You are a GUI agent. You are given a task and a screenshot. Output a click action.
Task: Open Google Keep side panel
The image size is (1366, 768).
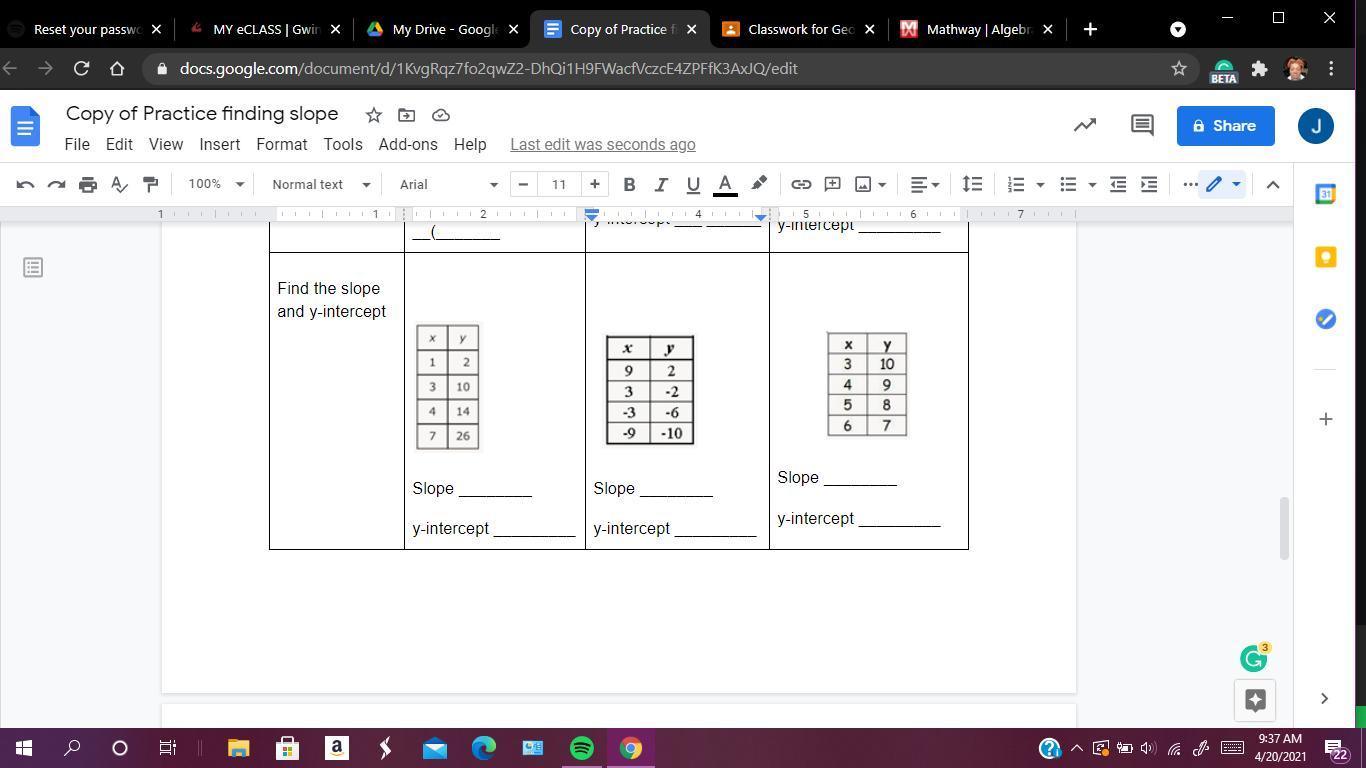pyautogui.click(x=1325, y=257)
